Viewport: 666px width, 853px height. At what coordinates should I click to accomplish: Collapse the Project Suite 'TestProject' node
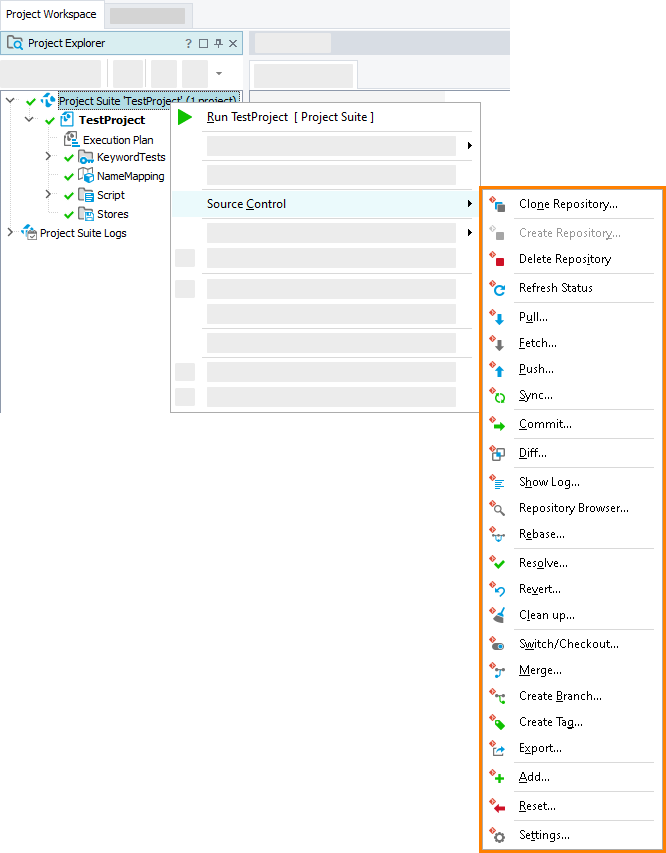(x=10, y=100)
